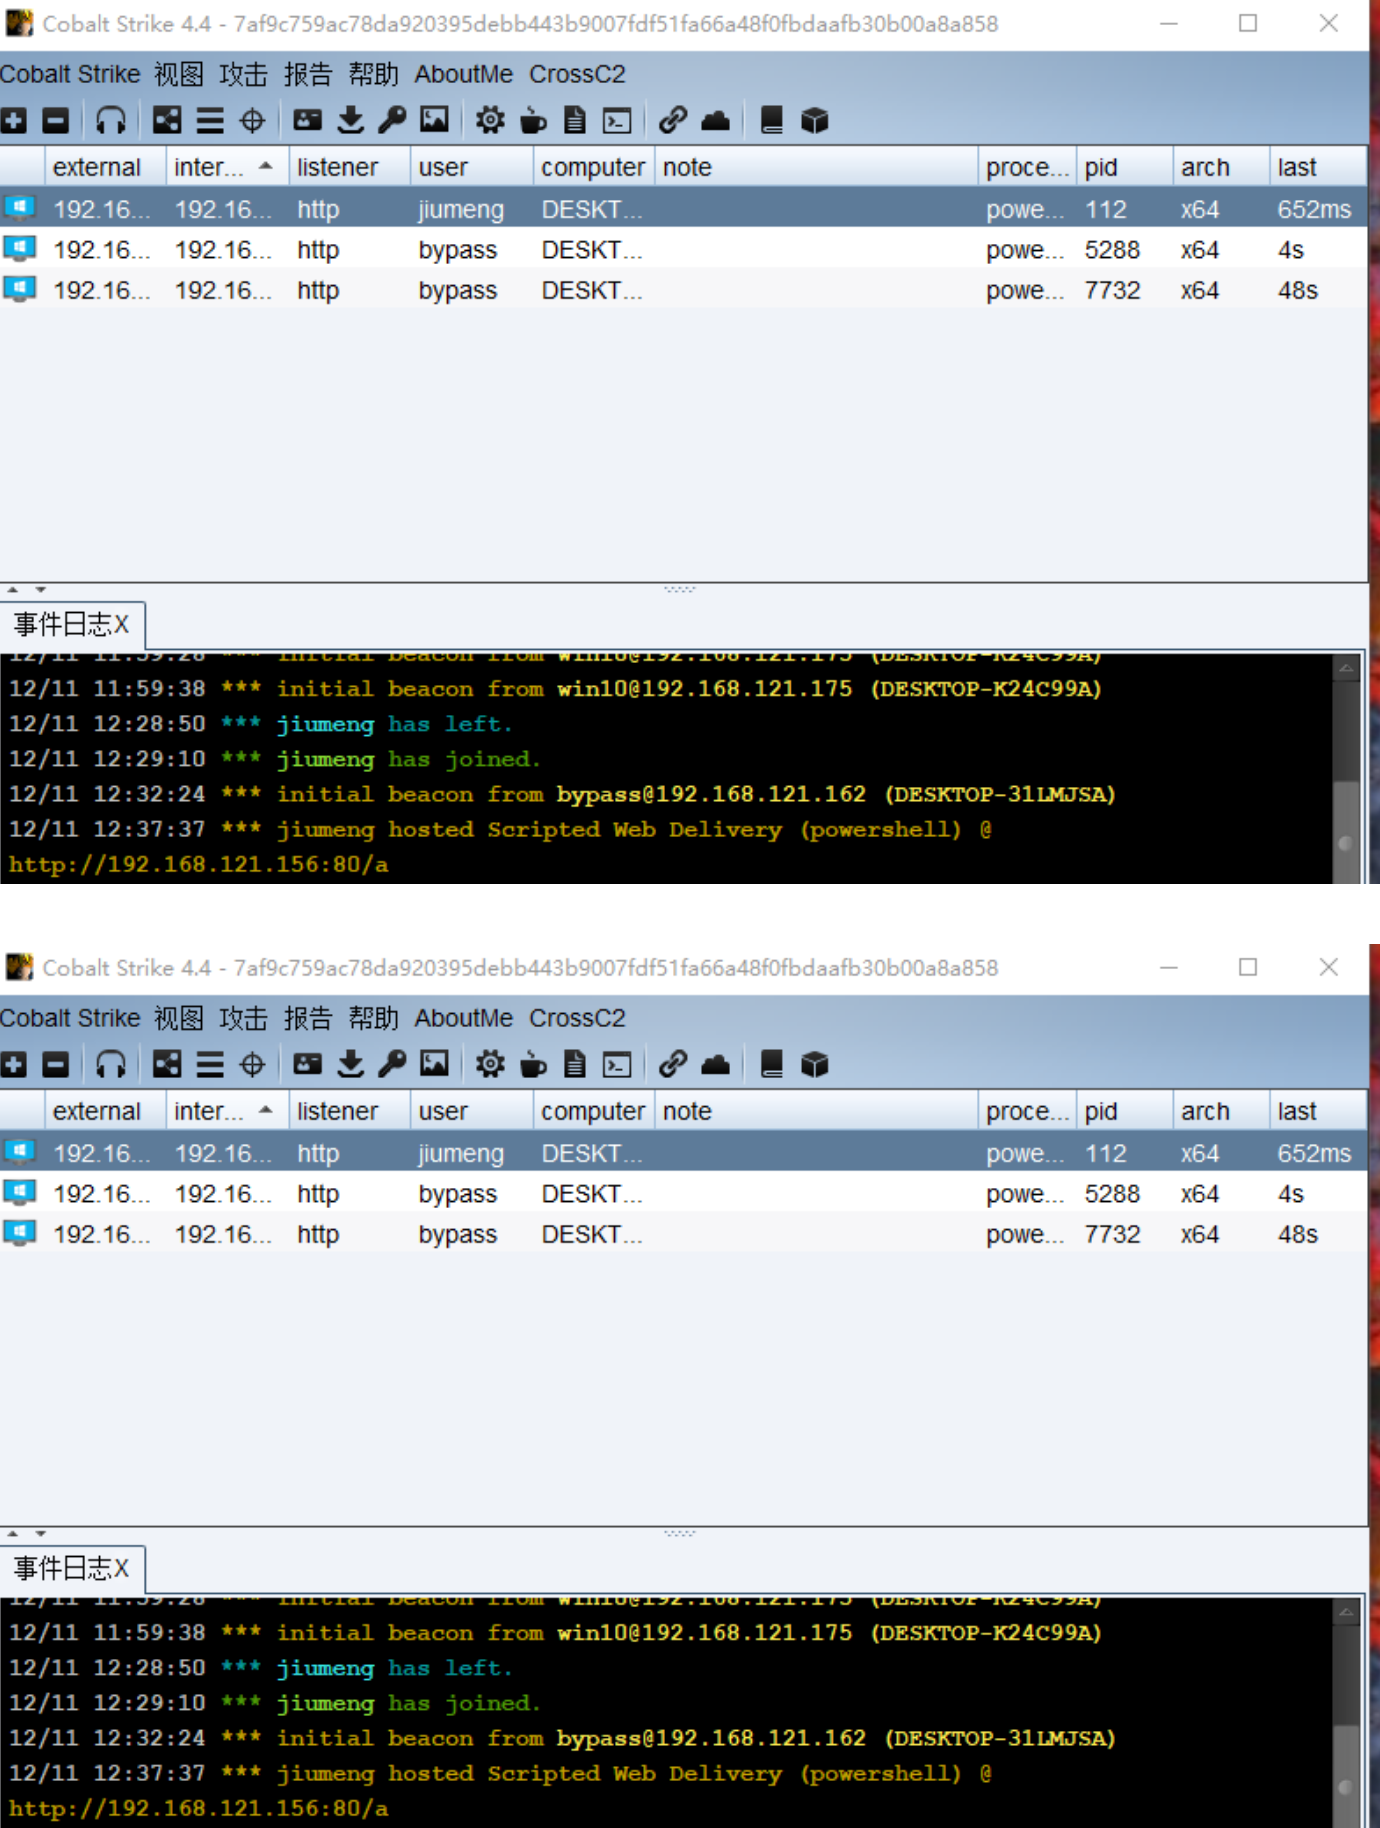Click event log scrollbar up arrow, bottom window
This screenshot has height=1828, width=1380.
coord(1346,1612)
